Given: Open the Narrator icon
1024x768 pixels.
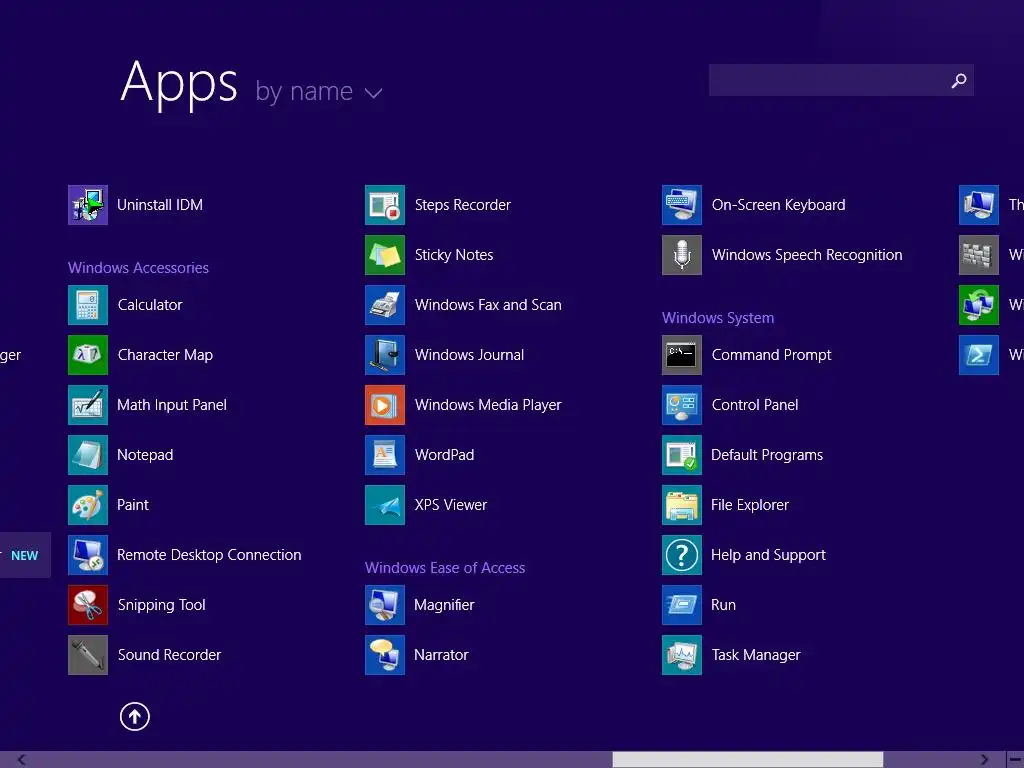Looking at the screenshot, I should (385, 655).
